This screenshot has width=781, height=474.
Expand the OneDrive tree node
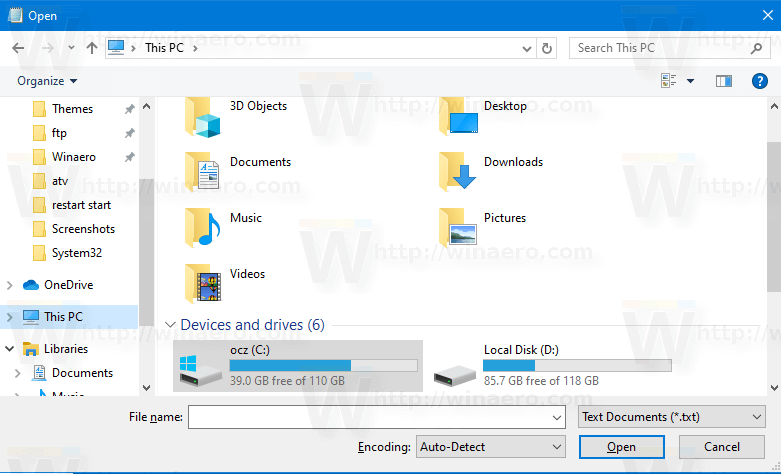(9, 285)
